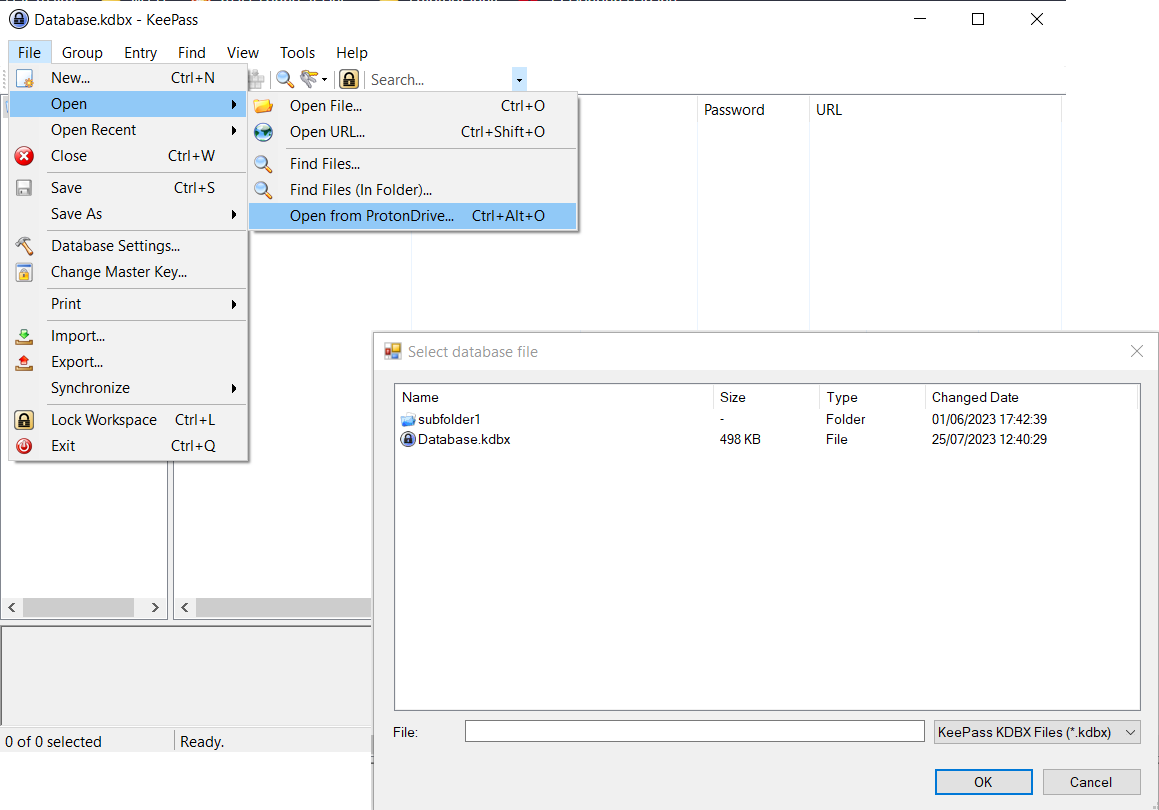The image size is (1159, 810).
Task: Click the padlock icon beside Lock Workspace
Action: tap(24, 420)
